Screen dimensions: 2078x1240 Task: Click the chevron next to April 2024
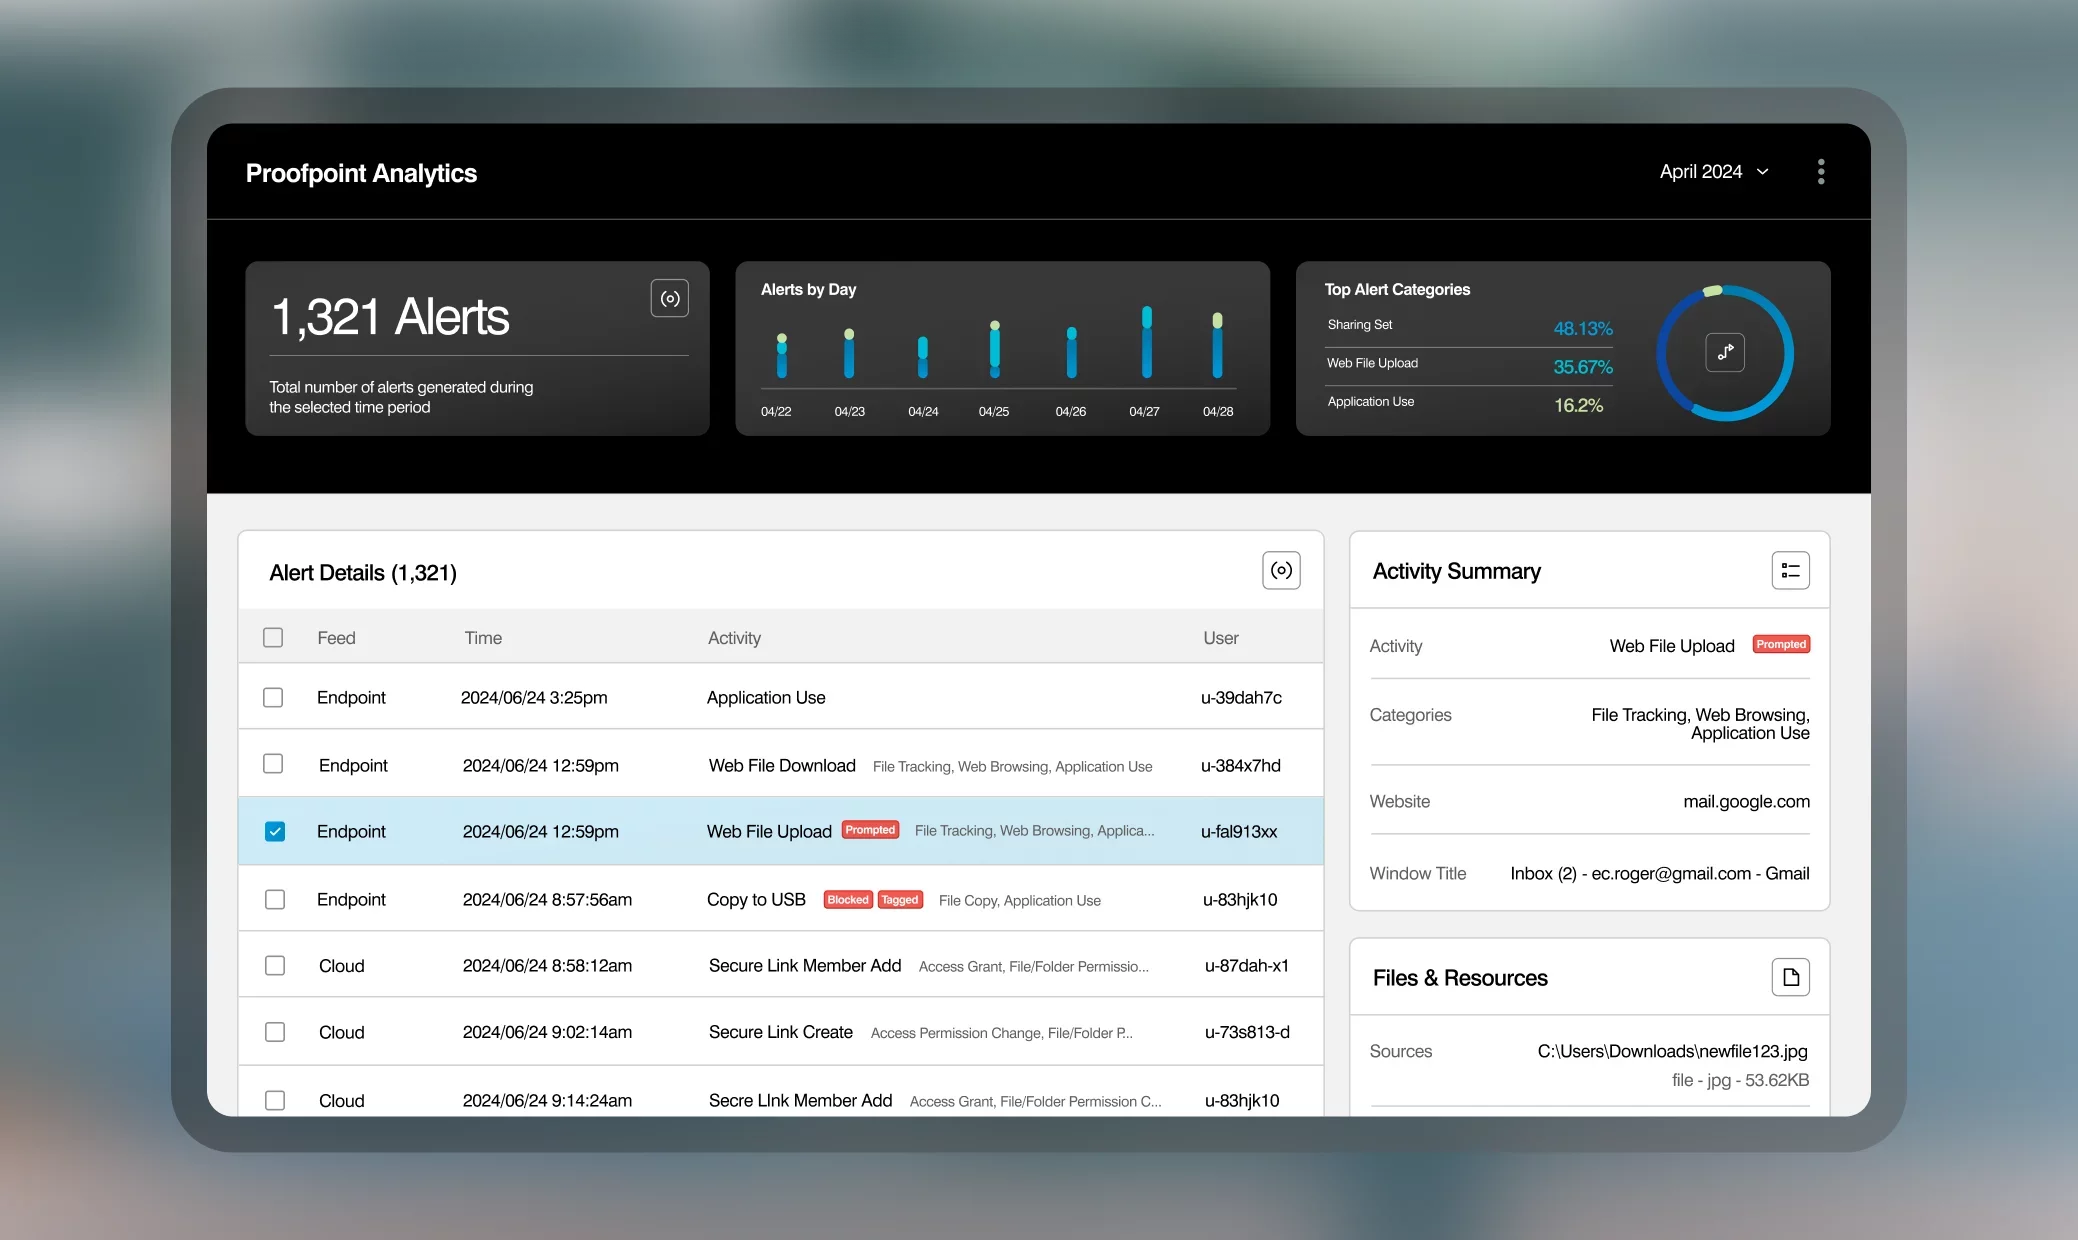1763,172
